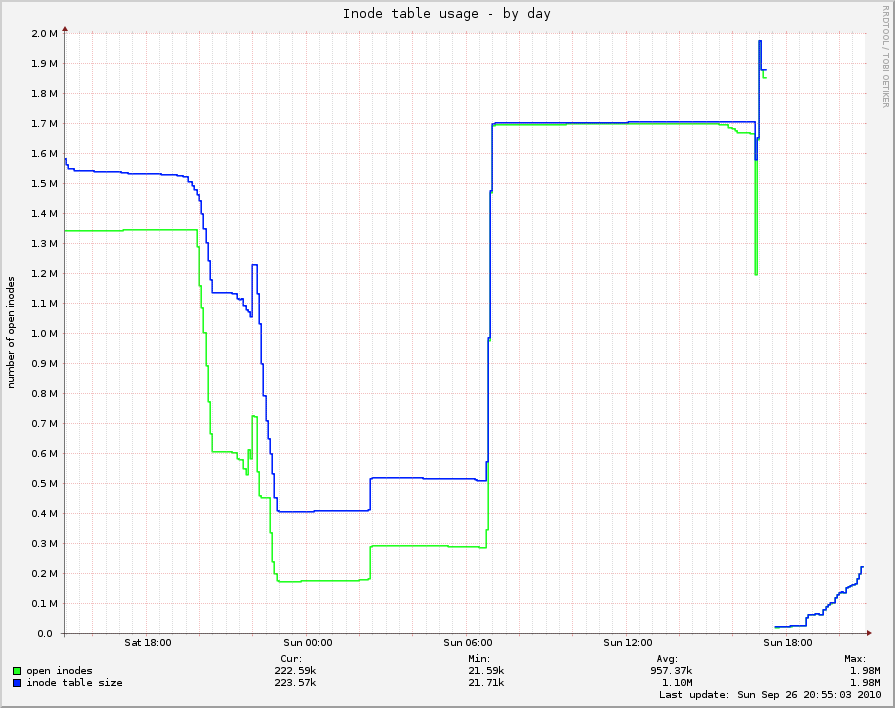
Task: Click the '1.0 M' y-axis label
Action: point(45,333)
